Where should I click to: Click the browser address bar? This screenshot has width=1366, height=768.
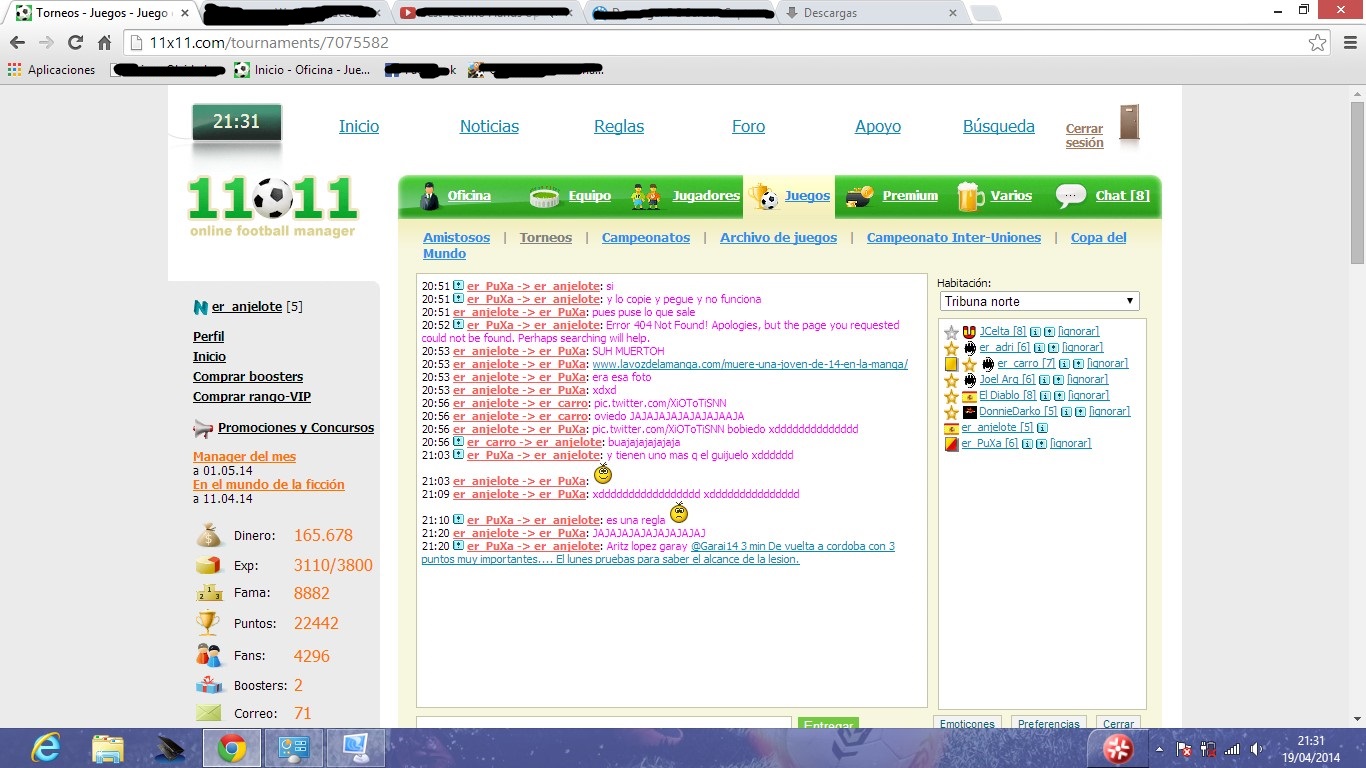[x=700, y=43]
